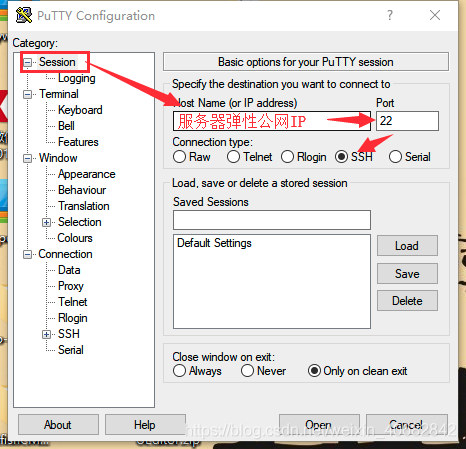
Task: Open the Features category
Action: point(78,142)
